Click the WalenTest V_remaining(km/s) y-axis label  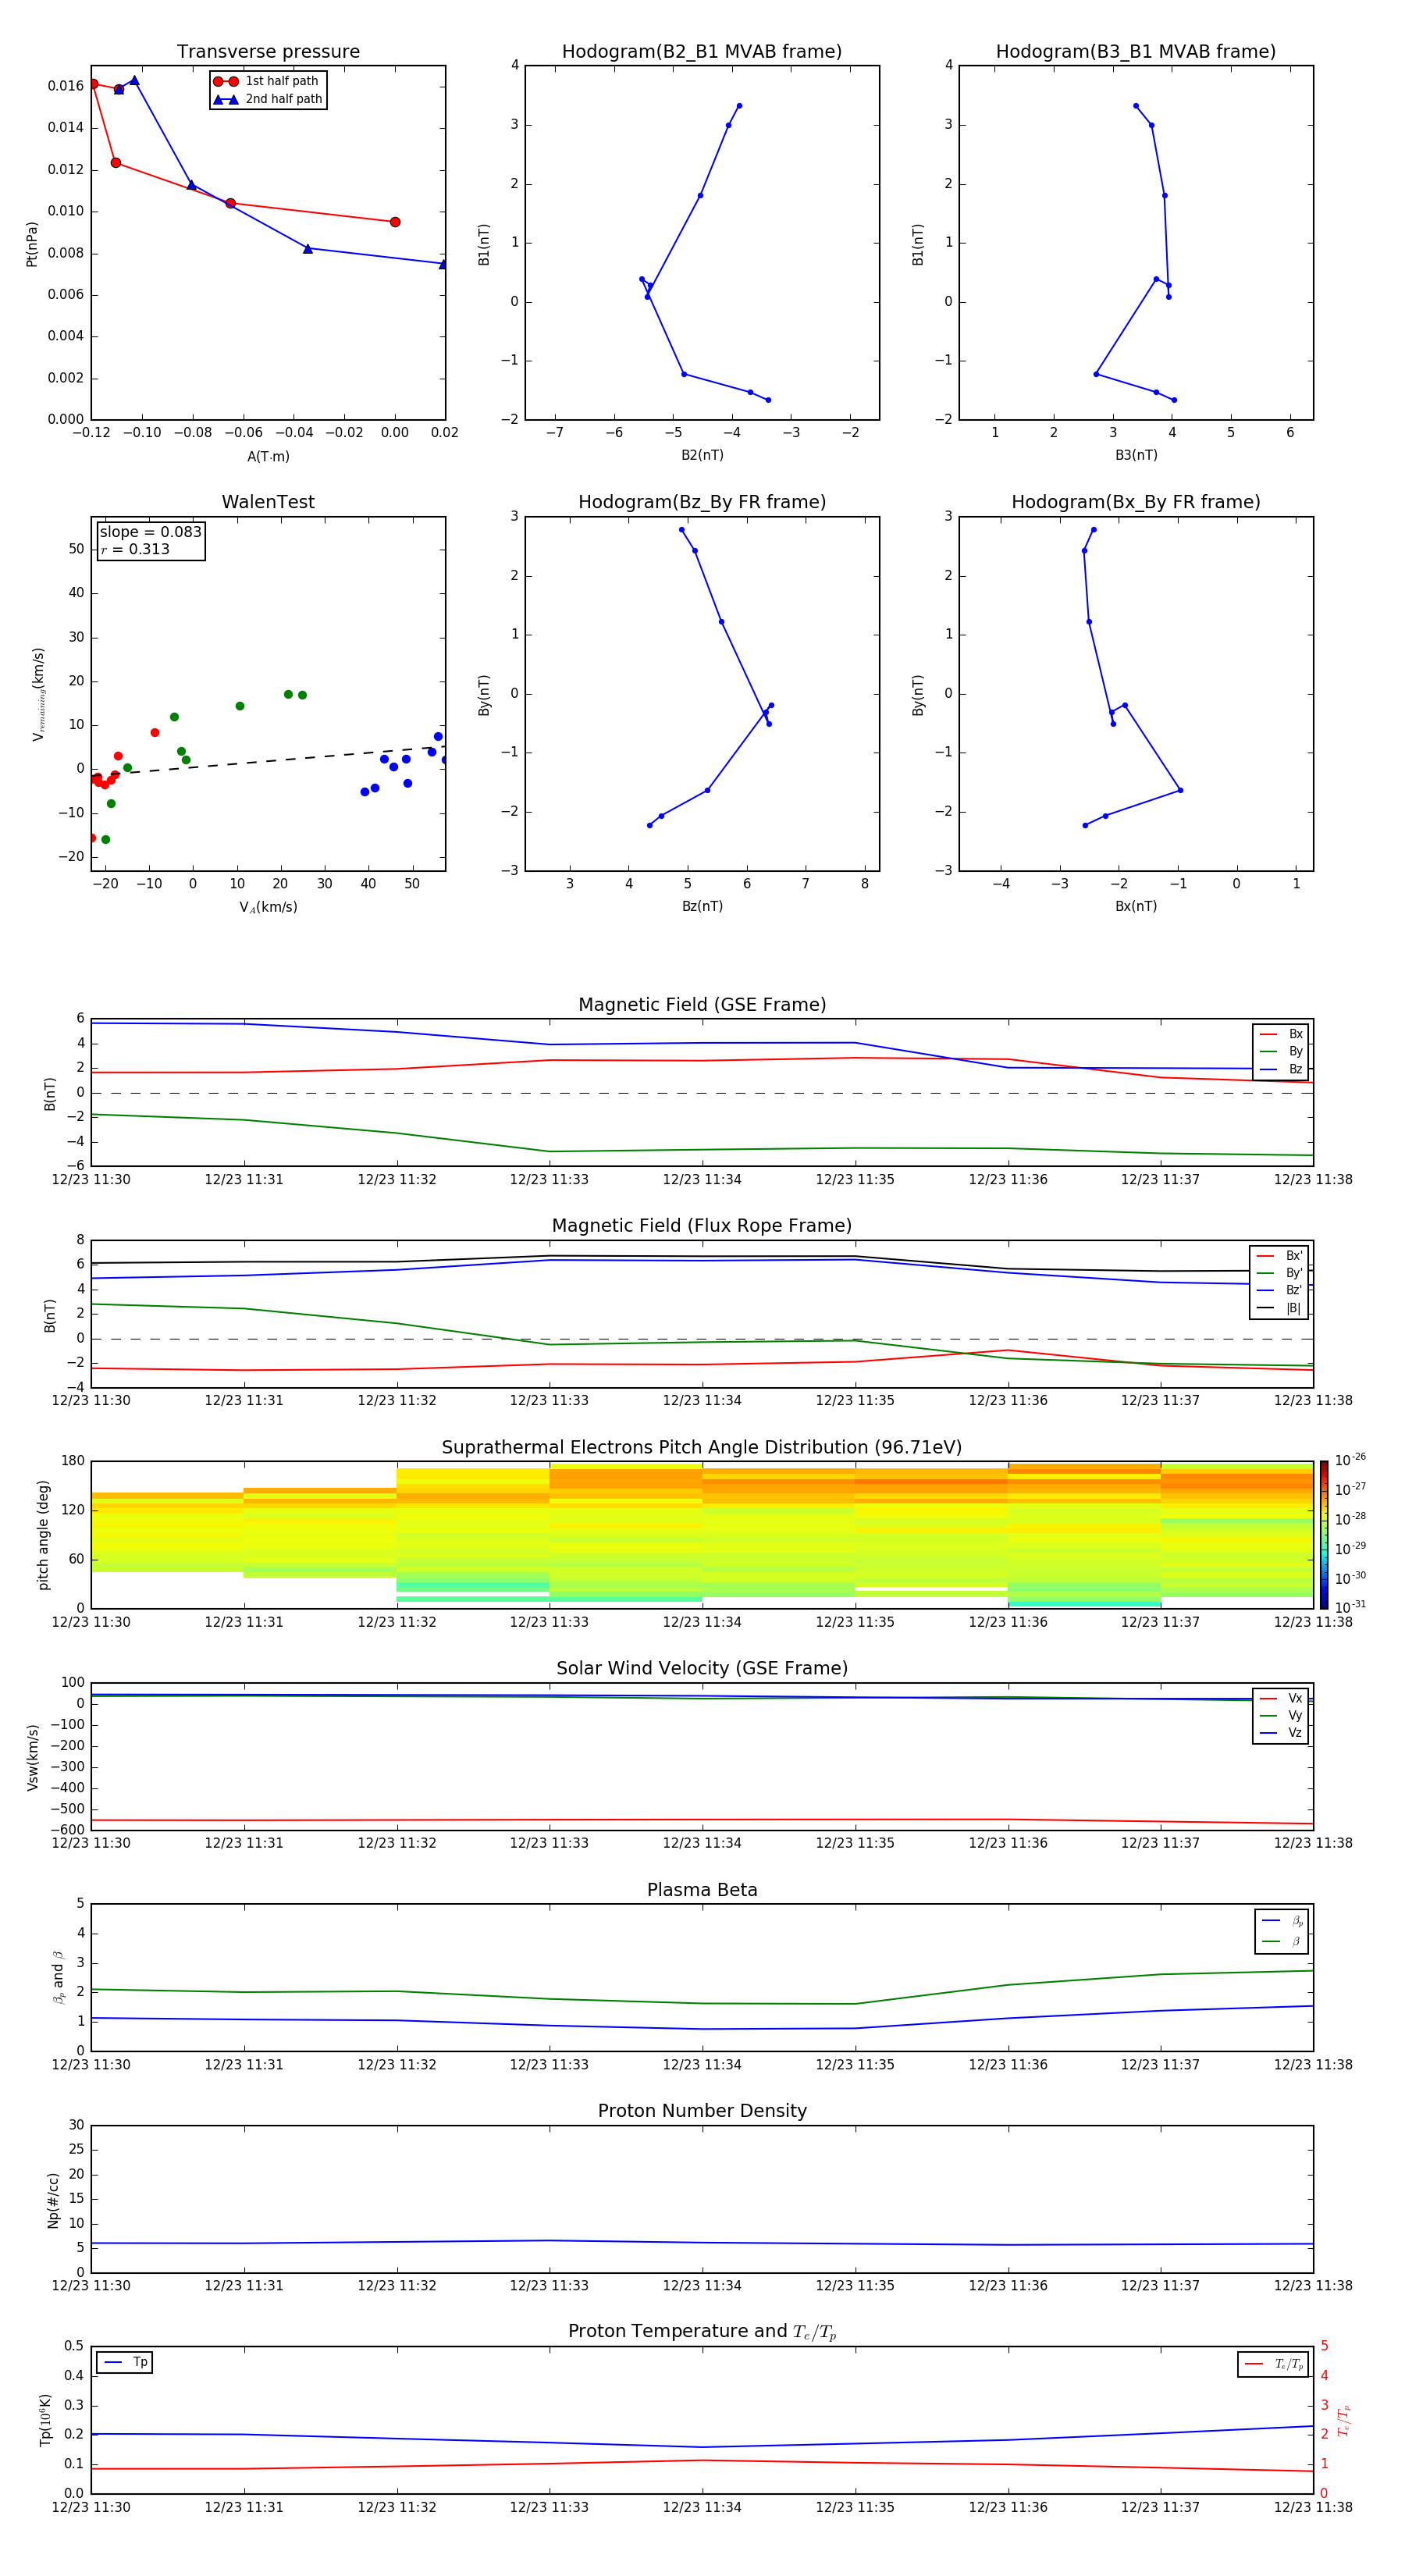39,694
